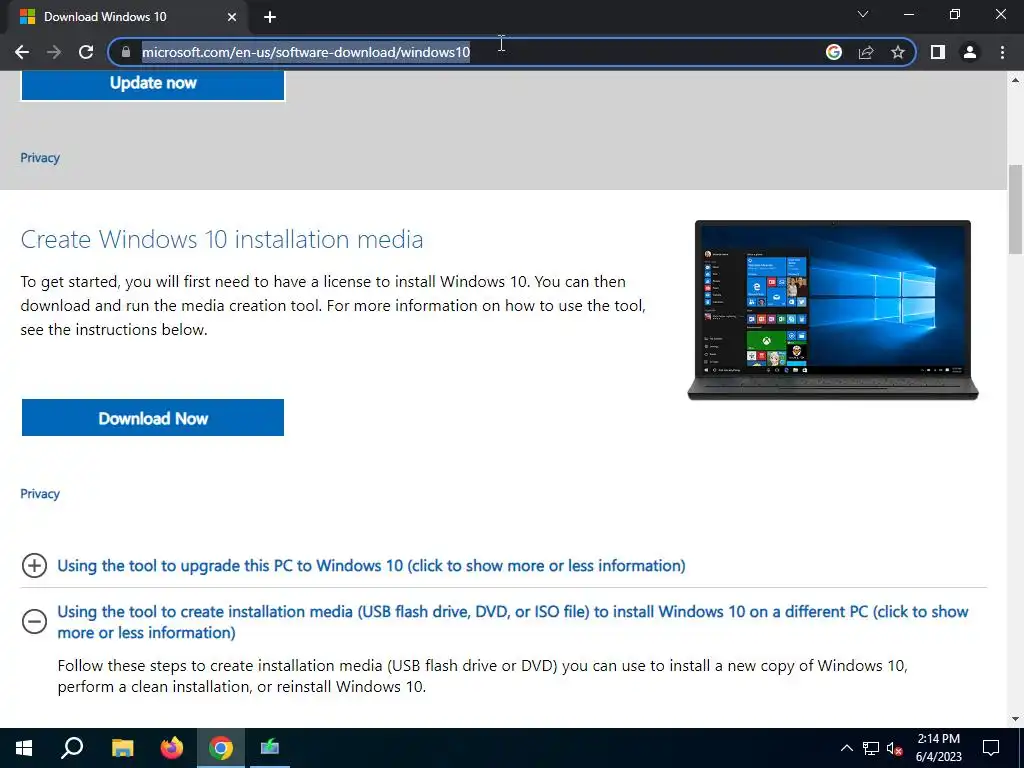Click the muted volume tray icon
This screenshot has height=768, width=1024.
[895, 748]
